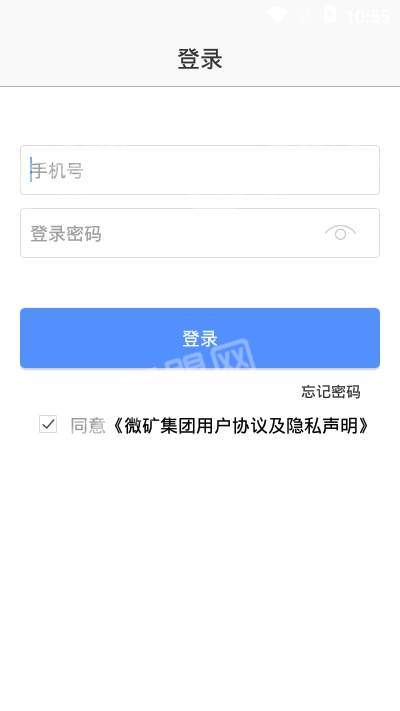
Task: Focus the 登录密码 input field
Action: (x=200, y=233)
